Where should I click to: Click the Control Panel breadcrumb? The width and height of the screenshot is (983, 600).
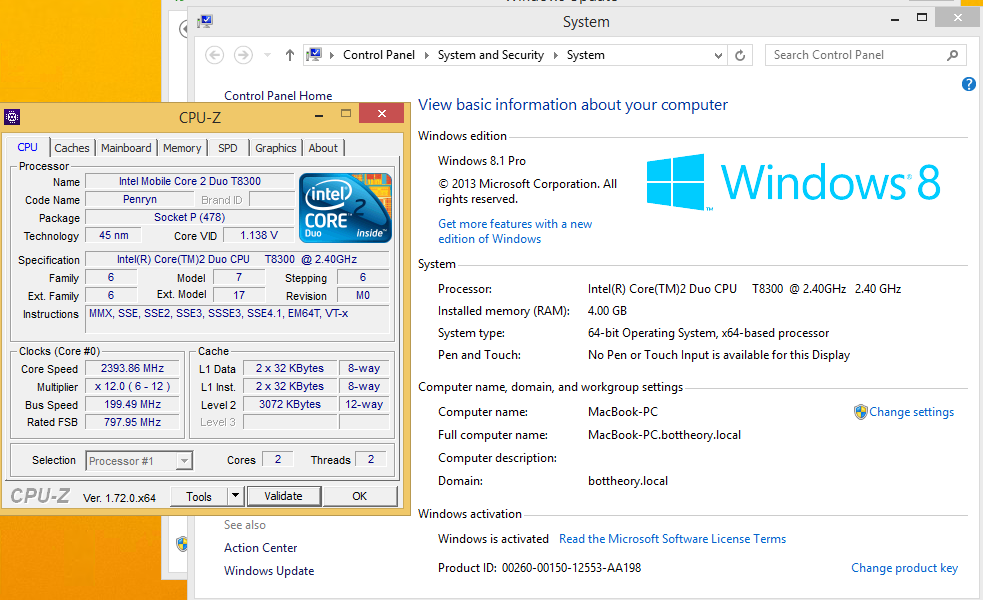point(379,55)
